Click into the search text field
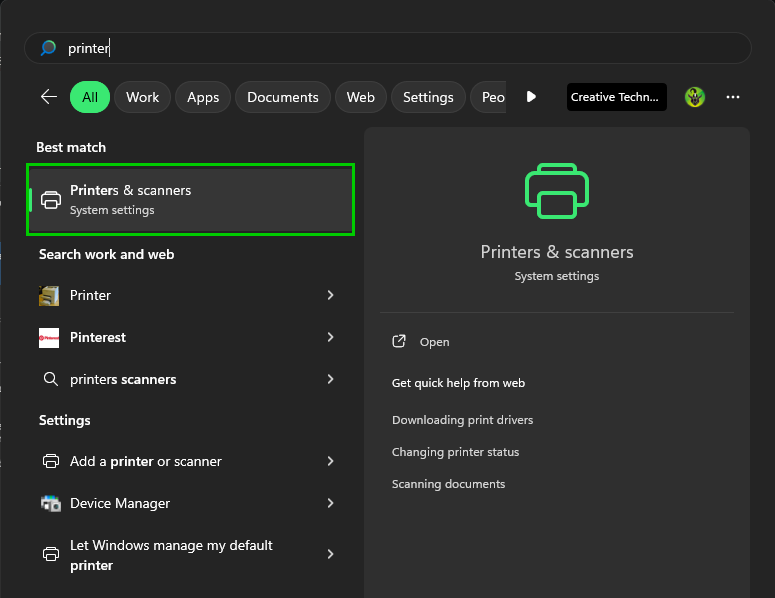Viewport: 775px width, 598px height. click(x=388, y=48)
